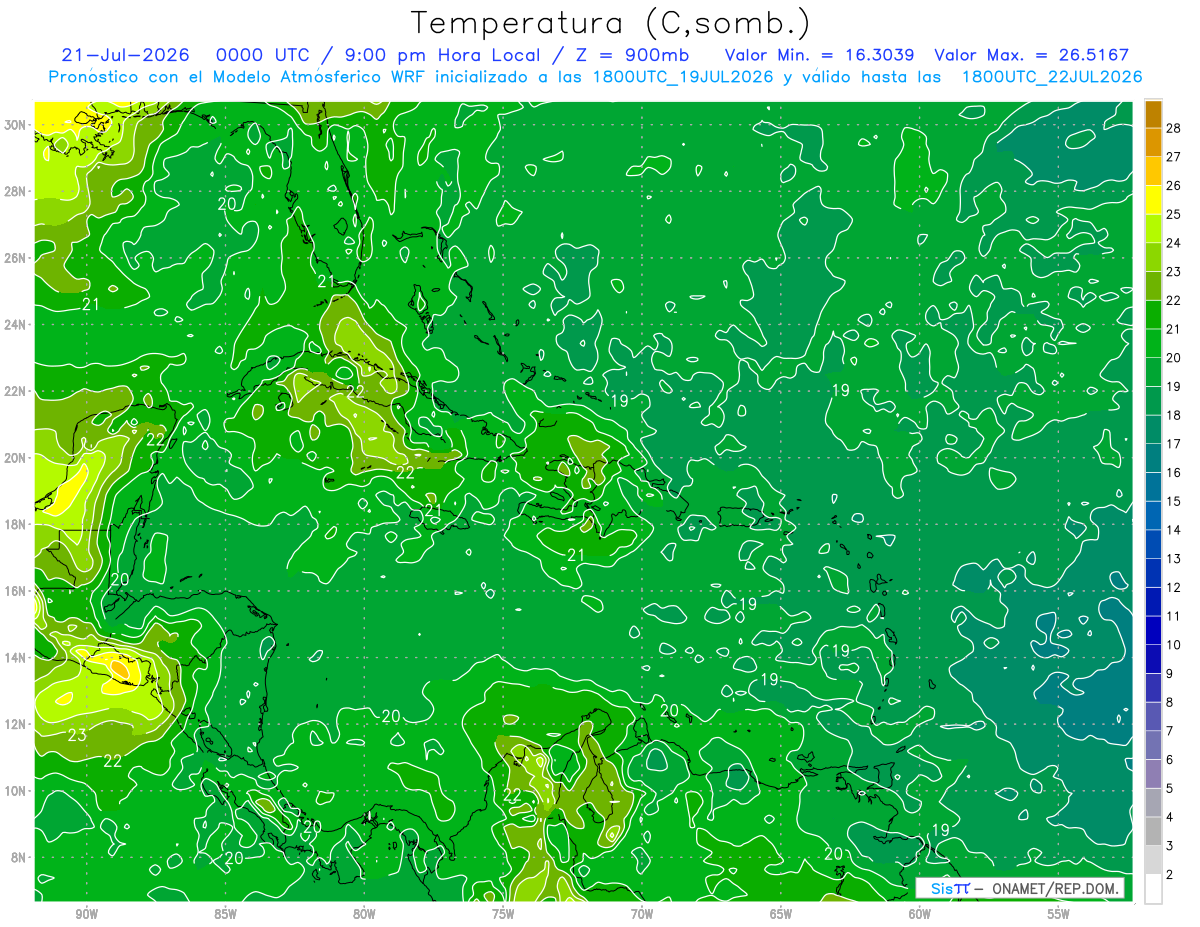The width and height of the screenshot is (1200, 927).
Task: Click the '24N' latitude label
Action: (16, 325)
